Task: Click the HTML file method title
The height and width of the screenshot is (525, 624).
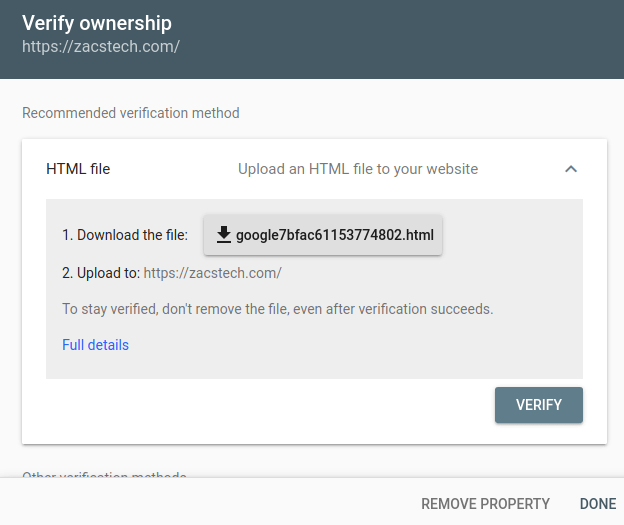Action: (x=78, y=169)
